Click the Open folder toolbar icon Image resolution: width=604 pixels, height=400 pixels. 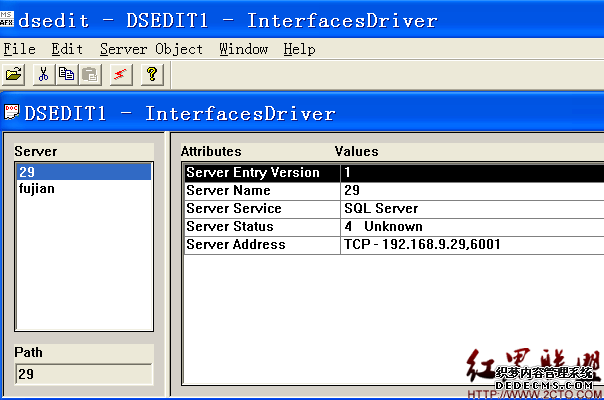[x=14, y=74]
